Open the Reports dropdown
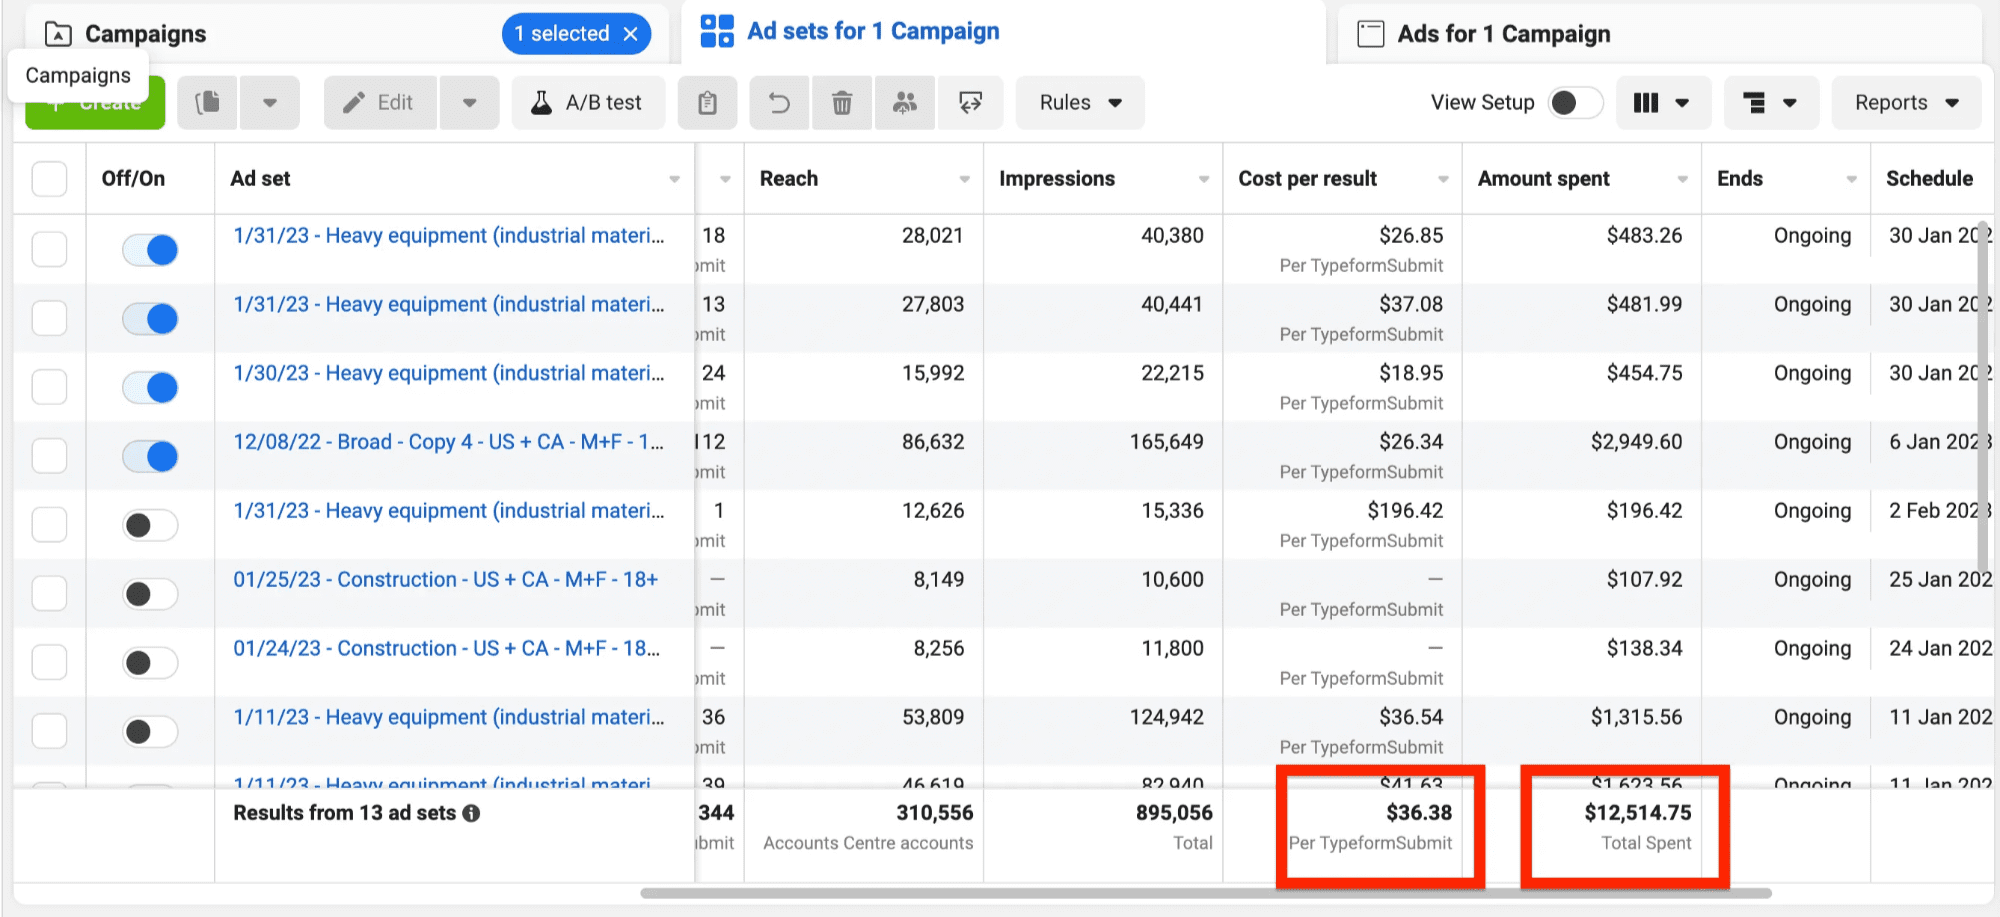 coord(1905,103)
